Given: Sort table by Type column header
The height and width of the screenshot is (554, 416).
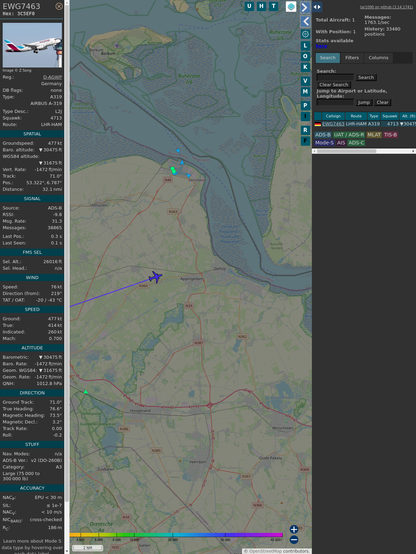Looking at the screenshot, I should tap(374, 116).
